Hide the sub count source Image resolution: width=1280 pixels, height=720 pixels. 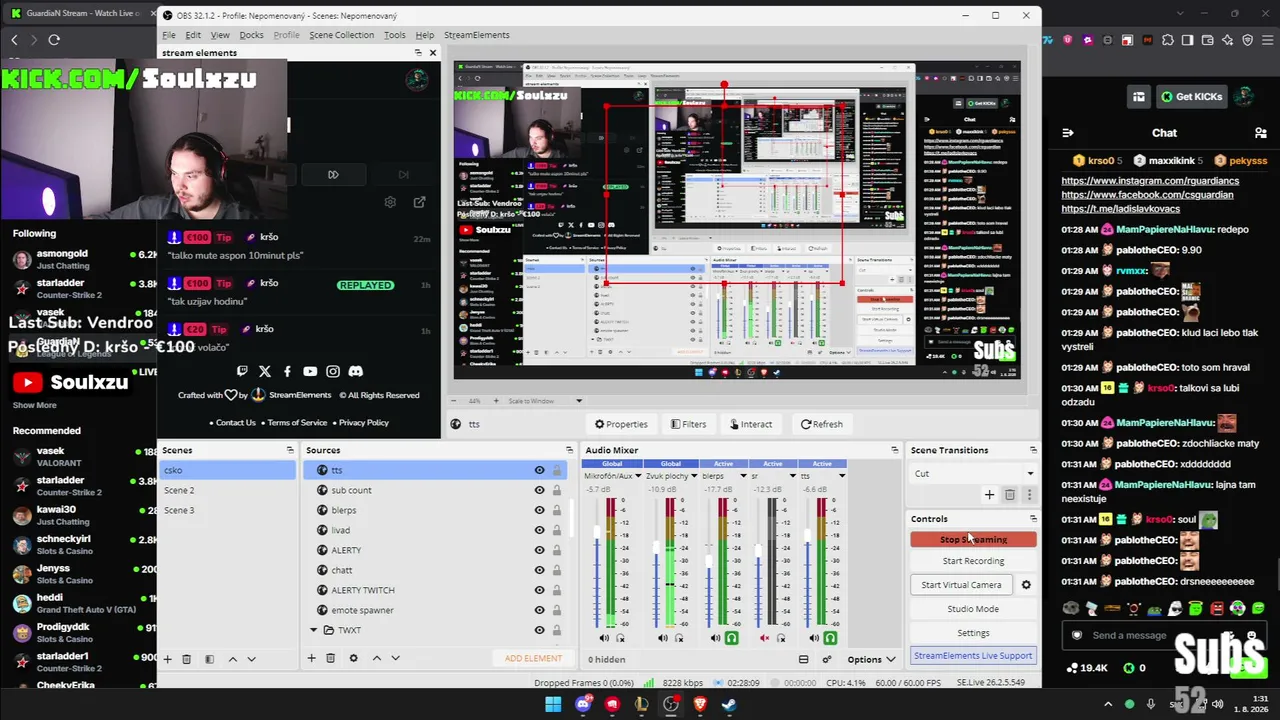[x=540, y=490]
